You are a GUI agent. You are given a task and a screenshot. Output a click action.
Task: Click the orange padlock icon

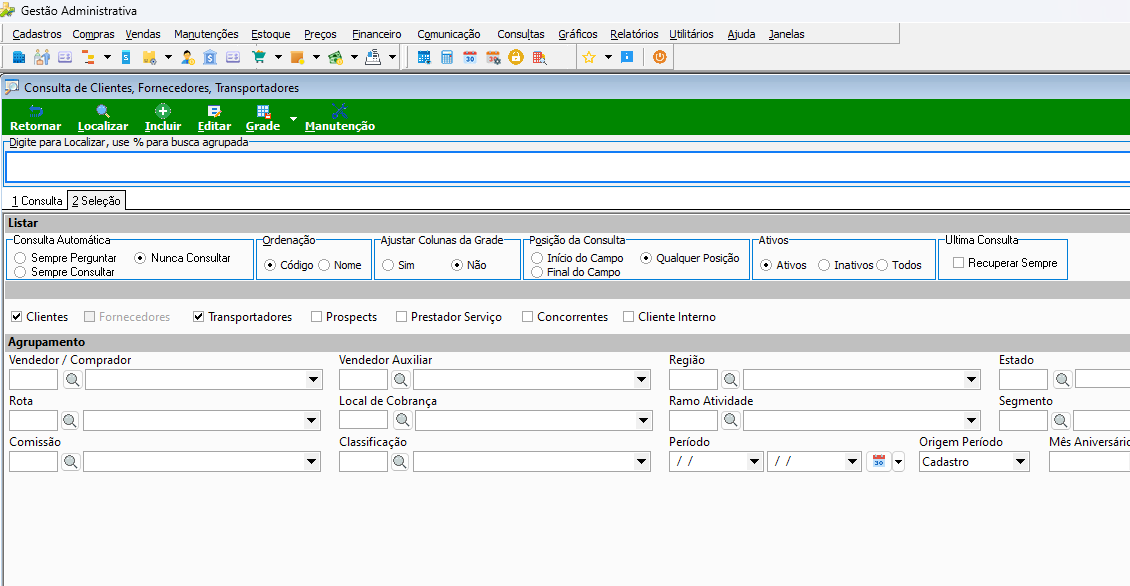point(516,57)
